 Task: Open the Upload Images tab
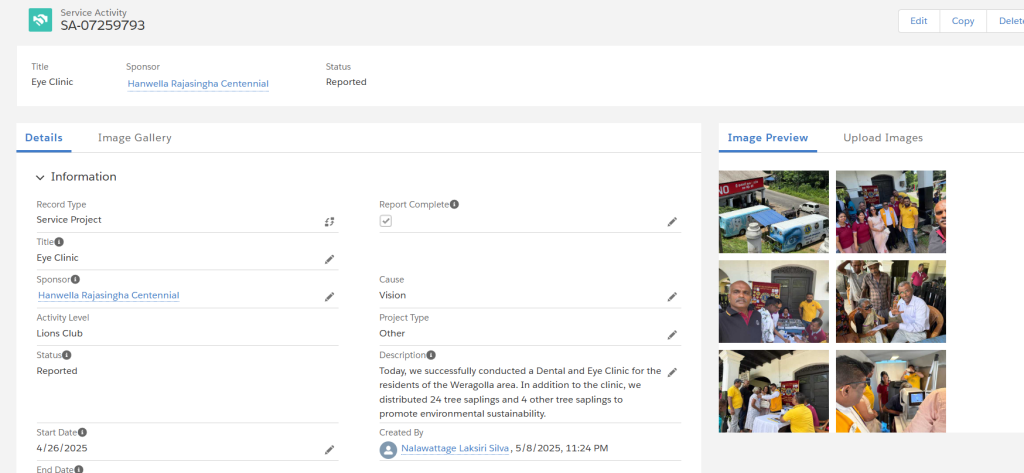[x=883, y=138]
